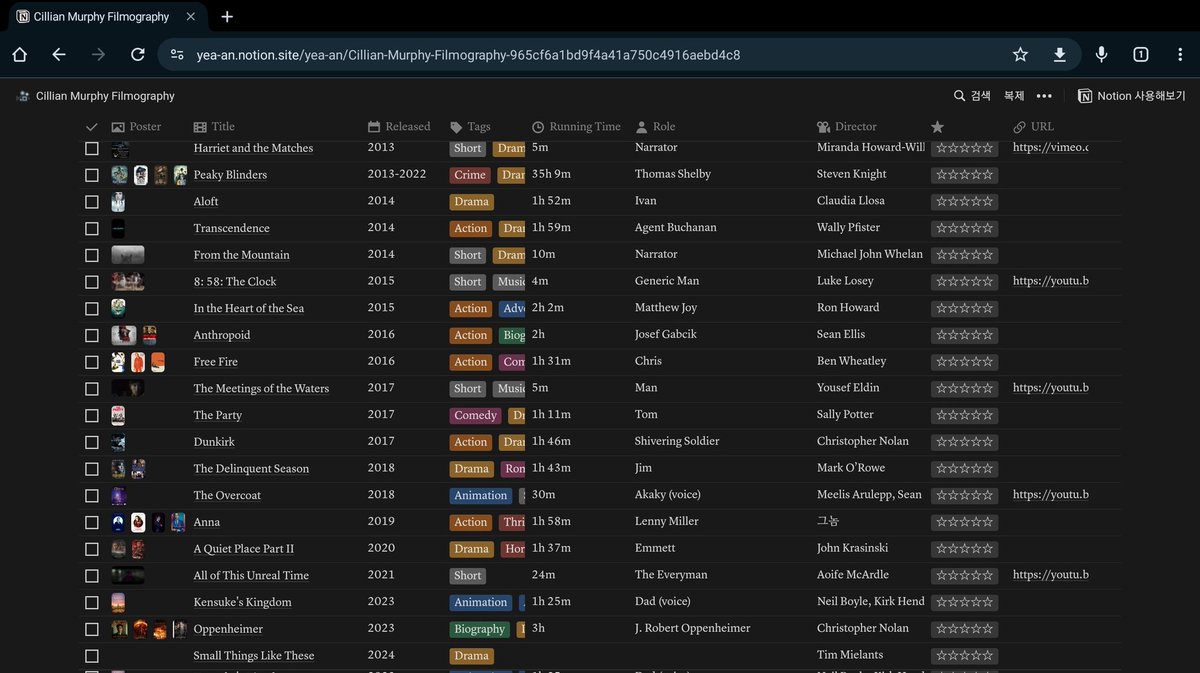Check the Dunkirk row checkbox
Image resolution: width=1200 pixels, height=673 pixels.
92,442
